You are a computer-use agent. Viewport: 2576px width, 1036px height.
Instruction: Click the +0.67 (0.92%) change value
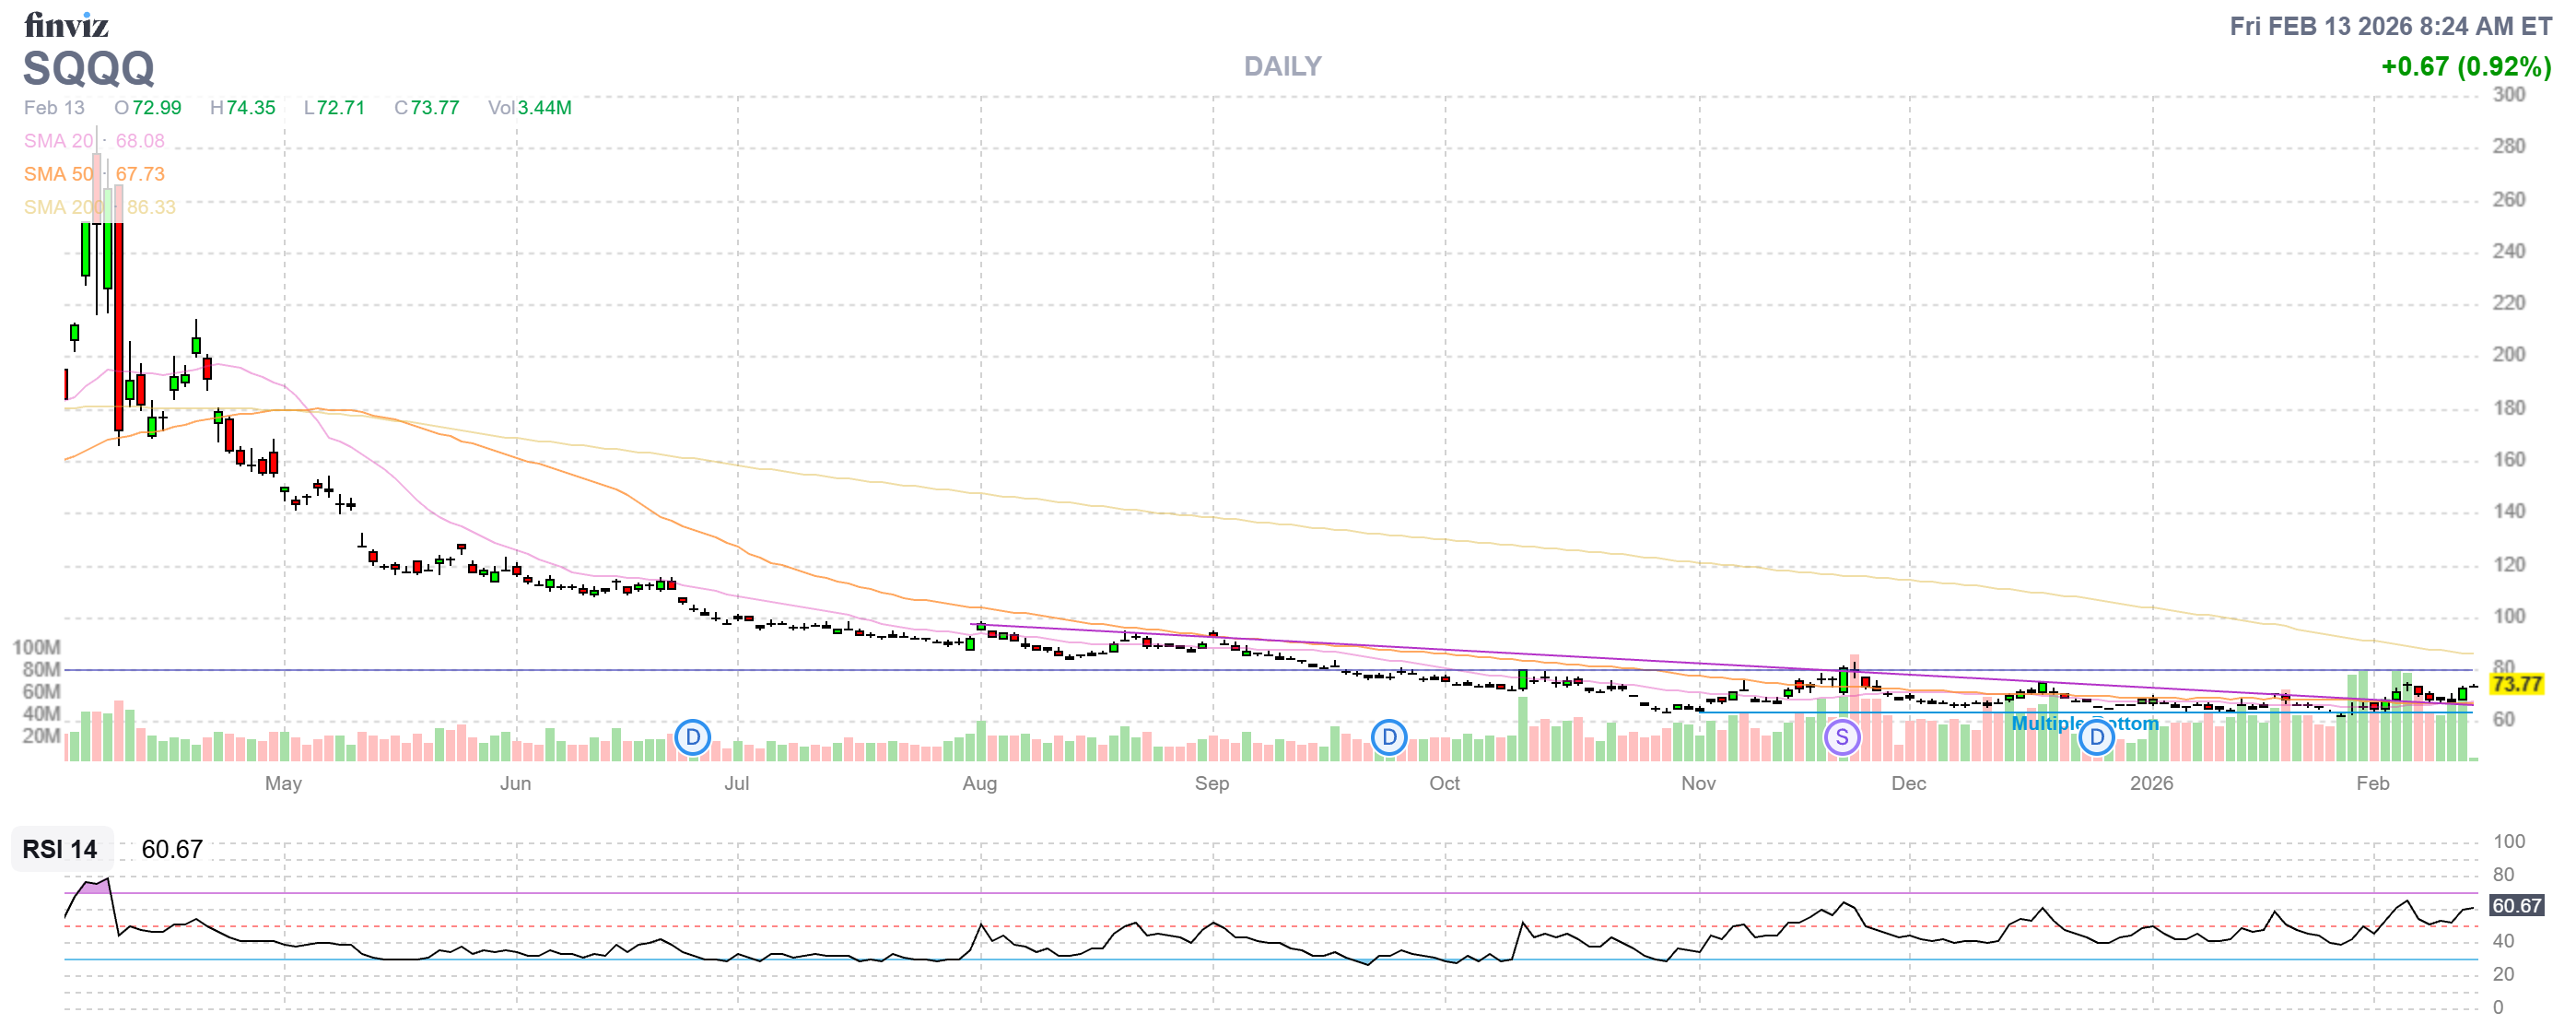(x=2465, y=66)
